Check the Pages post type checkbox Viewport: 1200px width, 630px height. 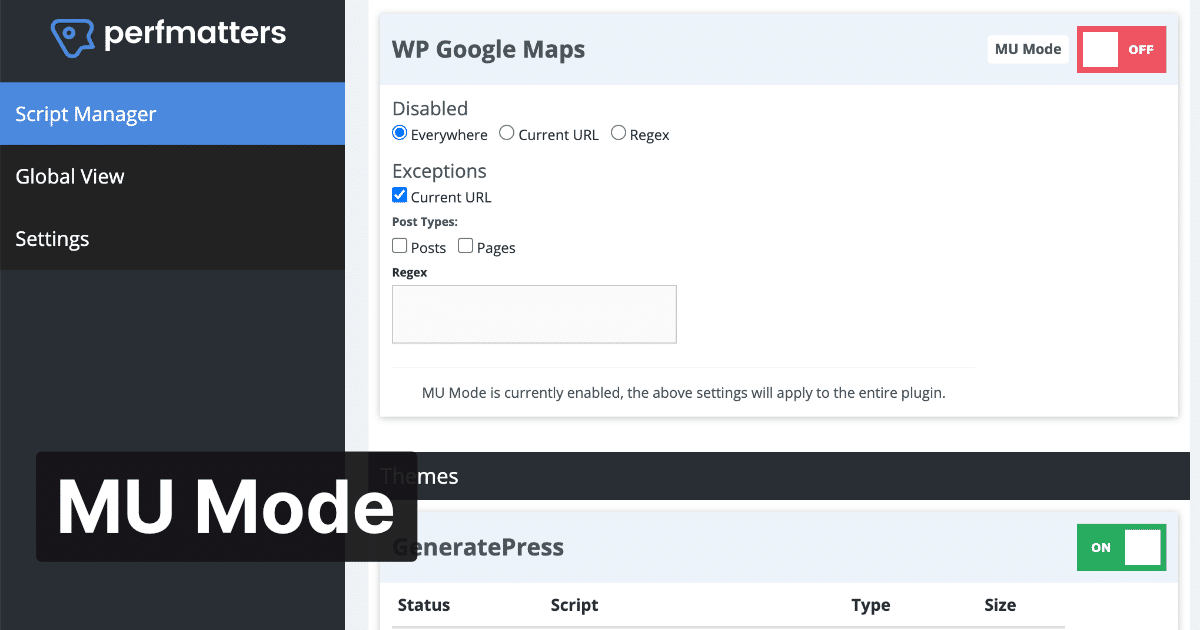465,245
